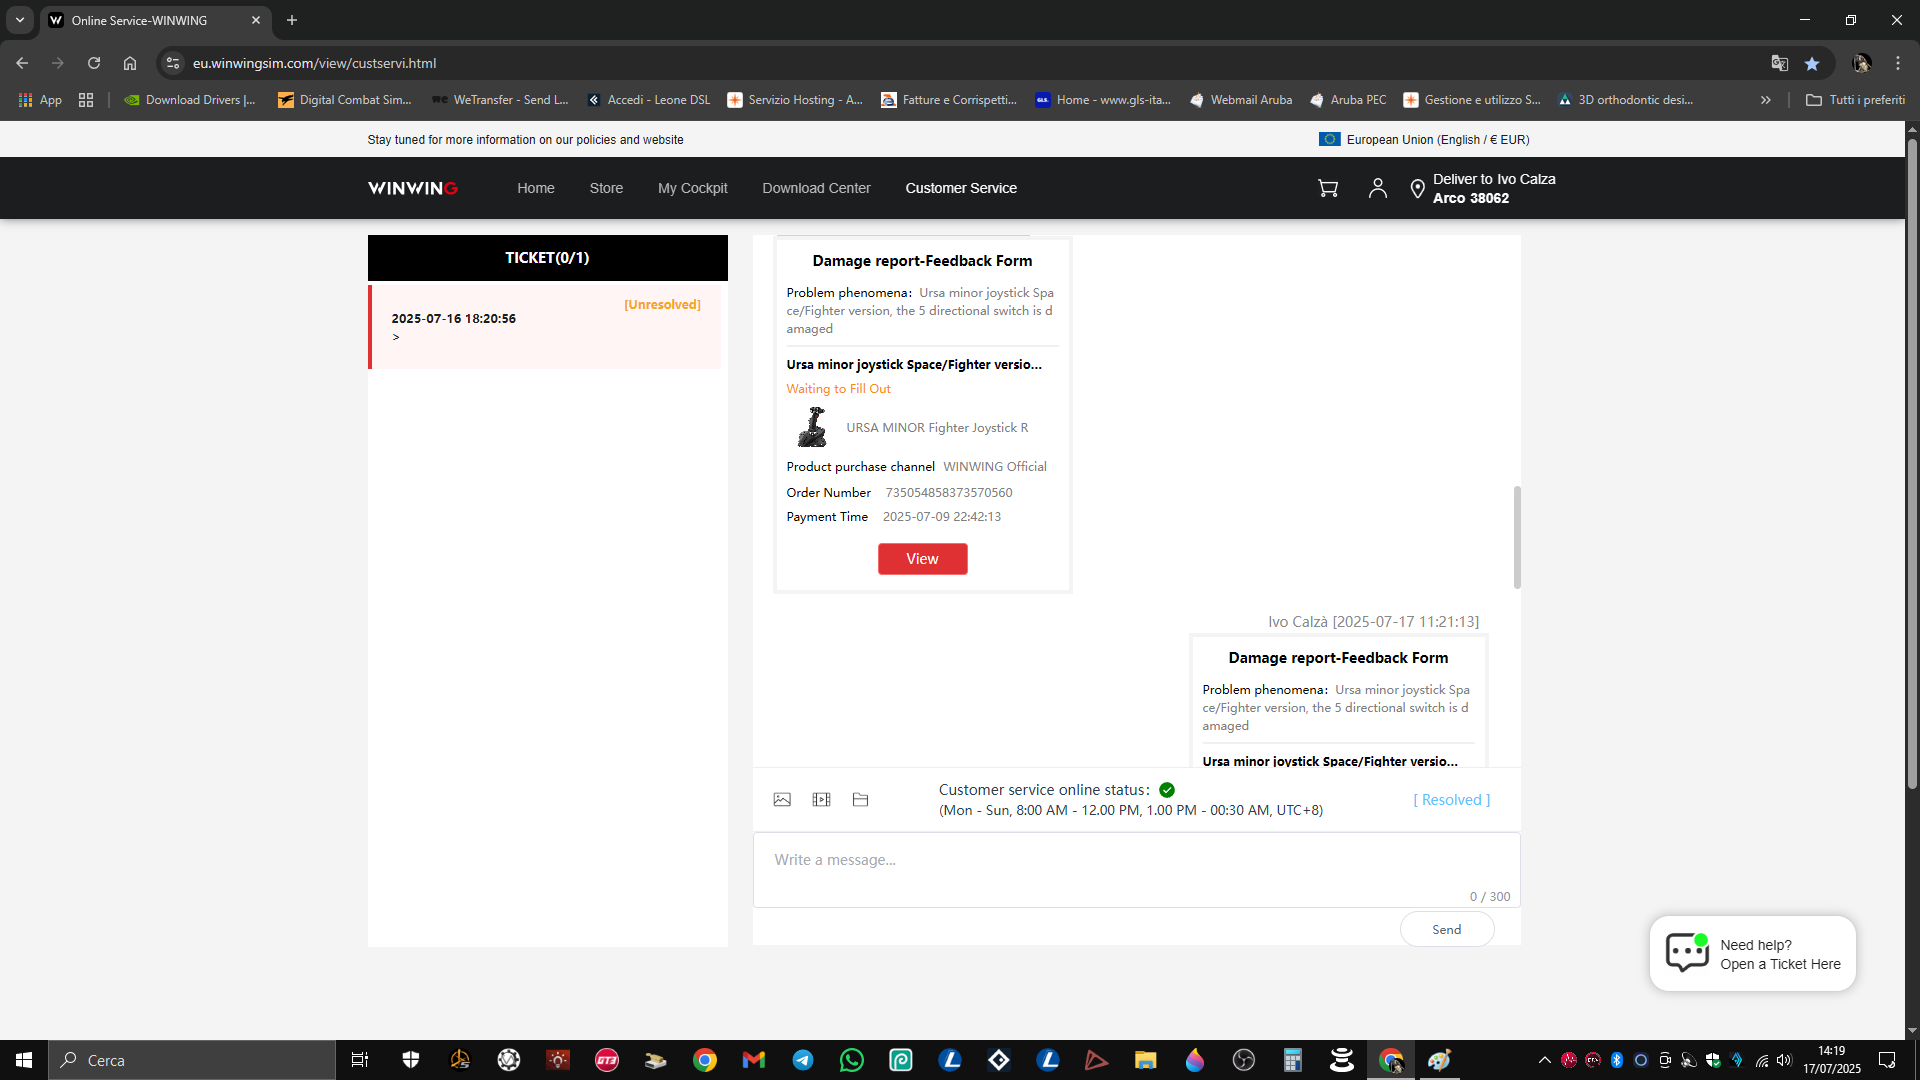
Task: Go back to previous page
Action: tap(22, 63)
